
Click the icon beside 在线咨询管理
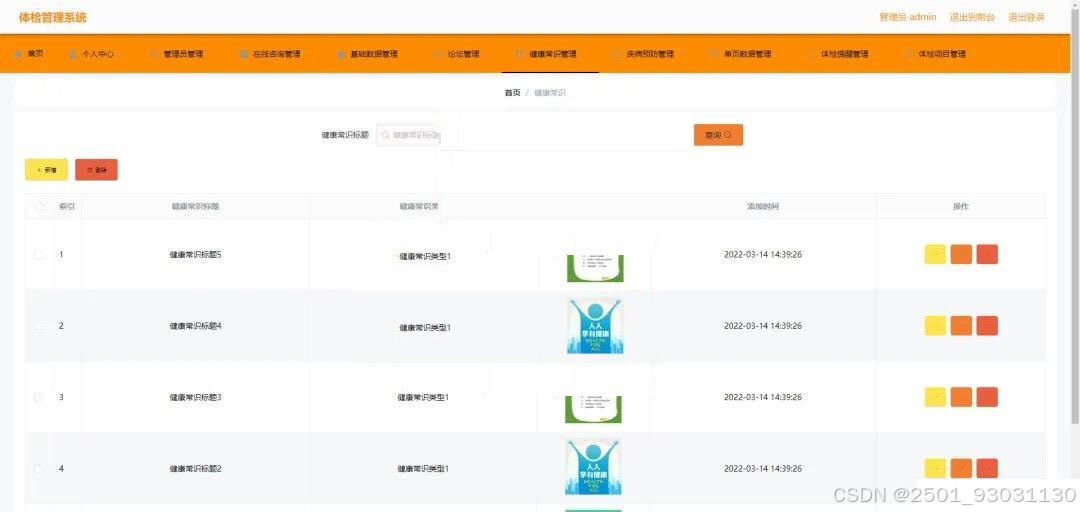coord(243,54)
